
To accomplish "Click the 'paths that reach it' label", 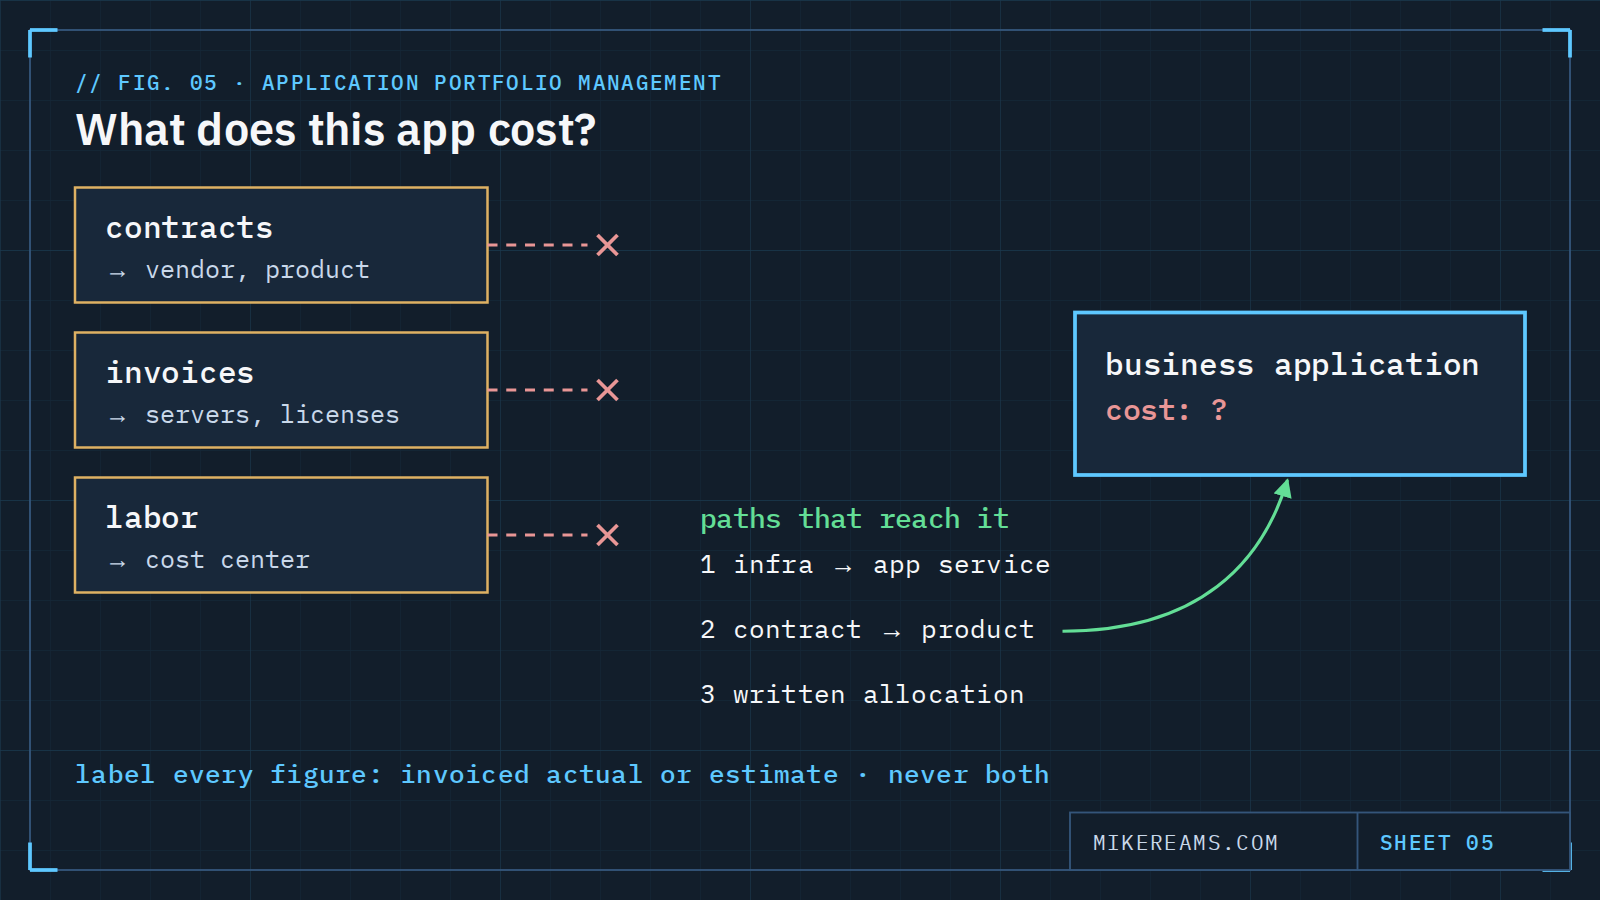I will 854,519.
